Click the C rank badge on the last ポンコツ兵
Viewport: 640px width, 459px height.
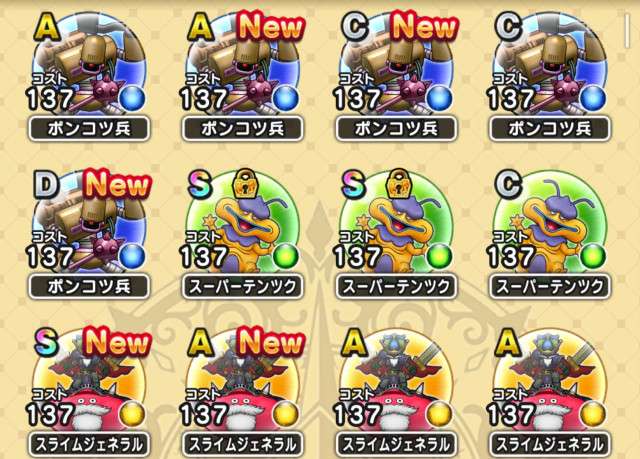(509, 27)
